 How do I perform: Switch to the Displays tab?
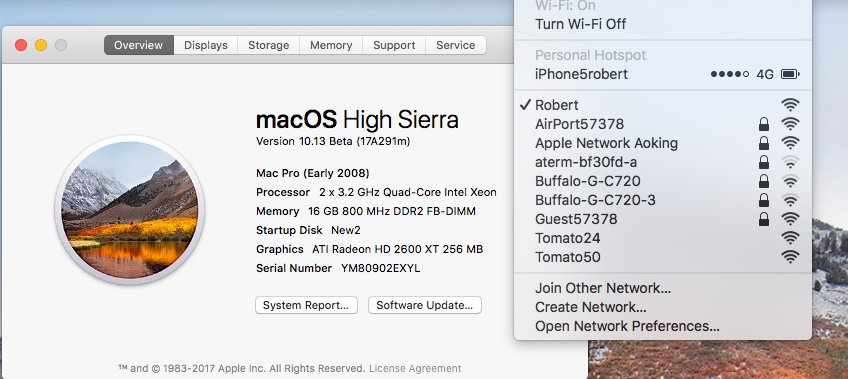206,45
